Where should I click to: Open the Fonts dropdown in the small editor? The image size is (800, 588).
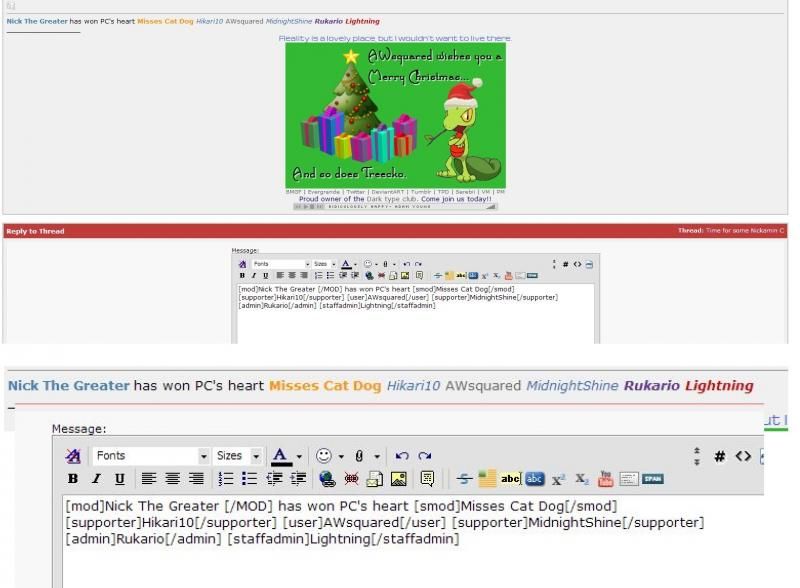click(x=281, y=264)
